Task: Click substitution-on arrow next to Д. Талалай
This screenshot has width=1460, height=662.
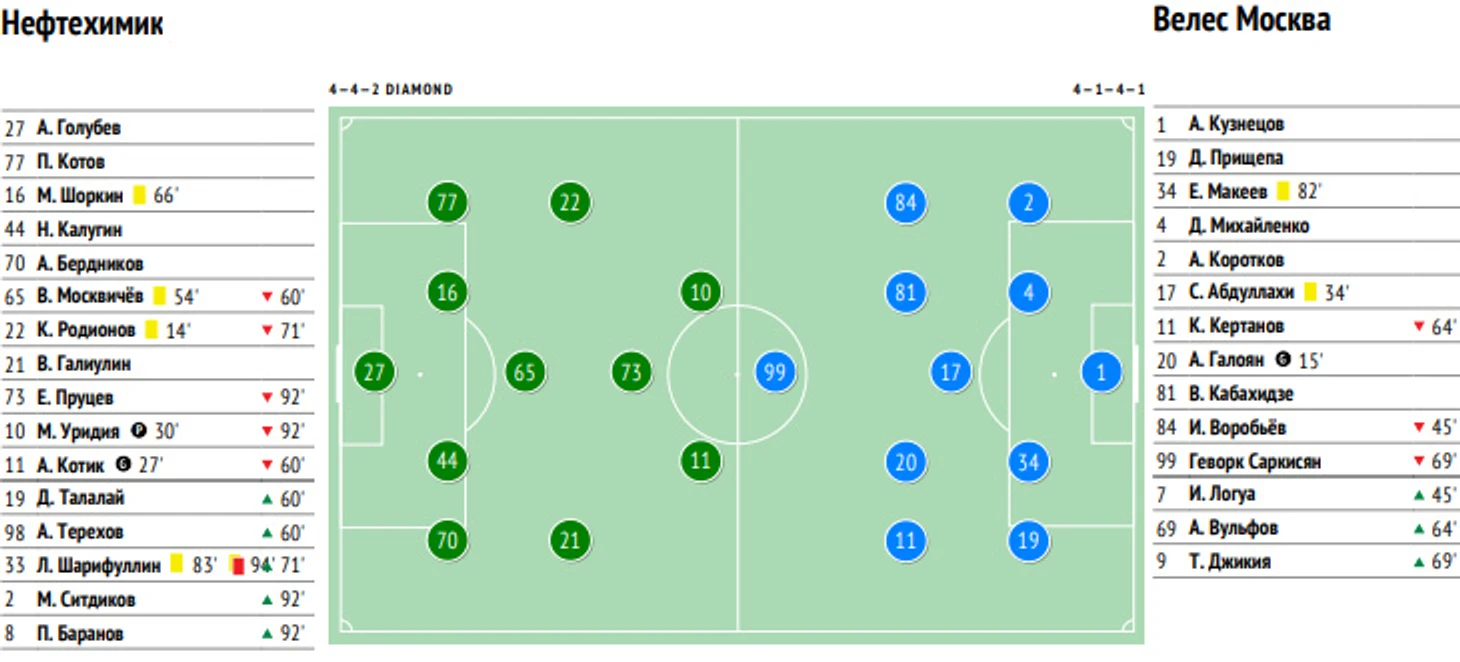Action: coord(267,498)
